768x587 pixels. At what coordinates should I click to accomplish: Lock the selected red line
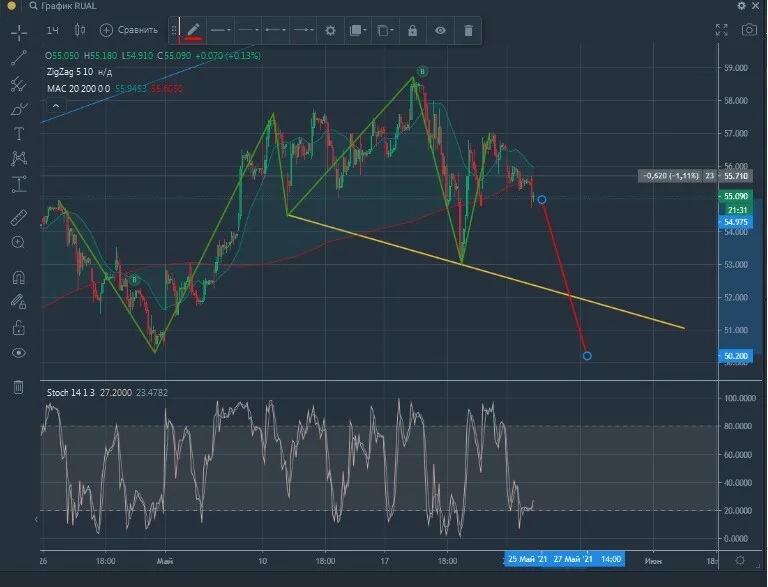412,30
